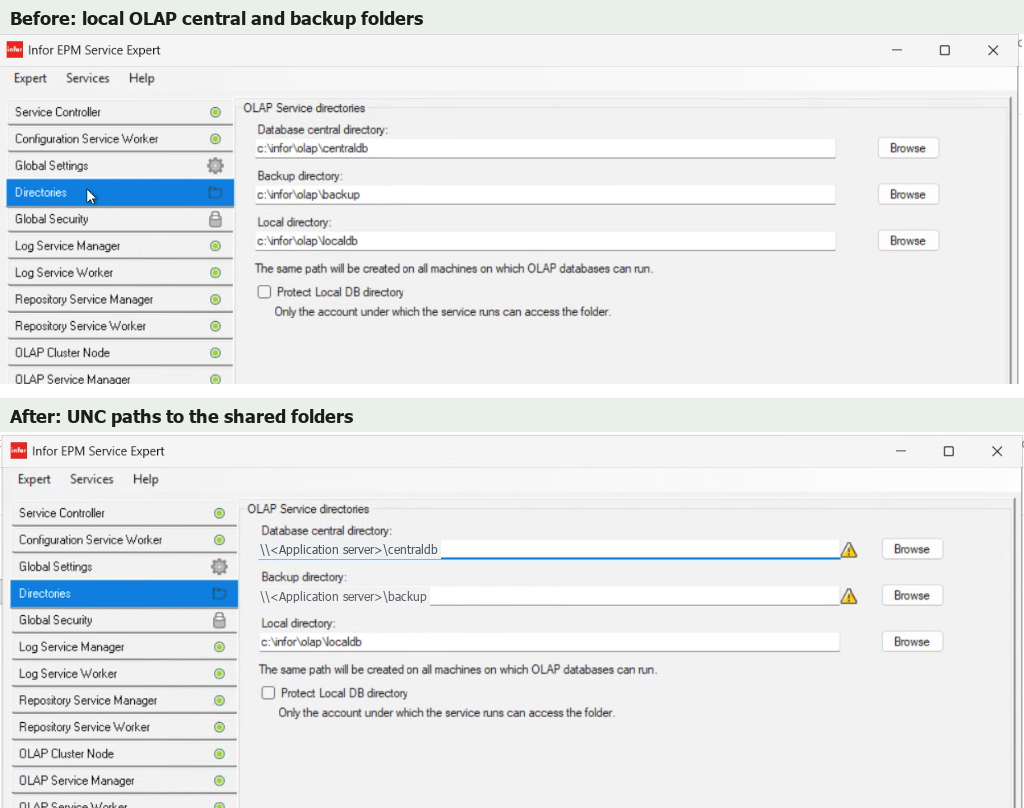
Task: Click the Repository Service Manager status icon in the After window
Action: point(219,701)
